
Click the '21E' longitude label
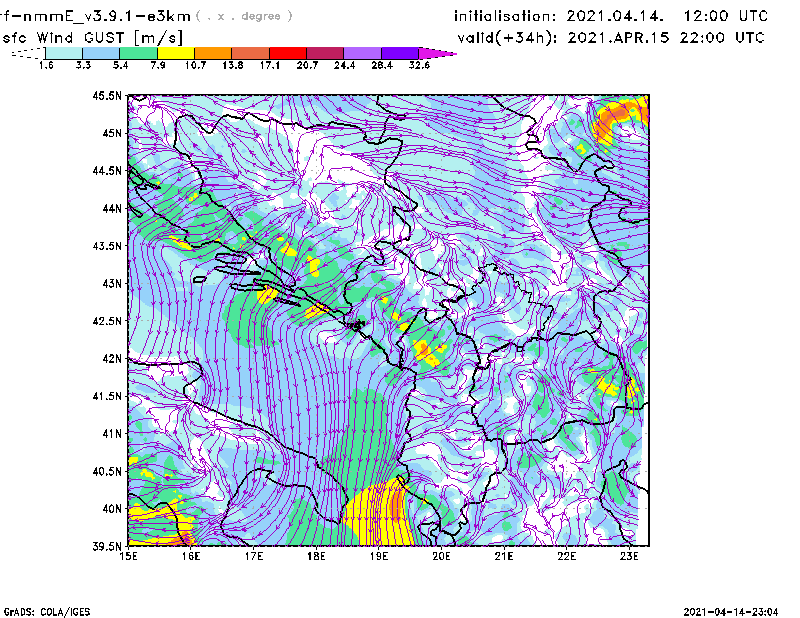pos(504,556)
